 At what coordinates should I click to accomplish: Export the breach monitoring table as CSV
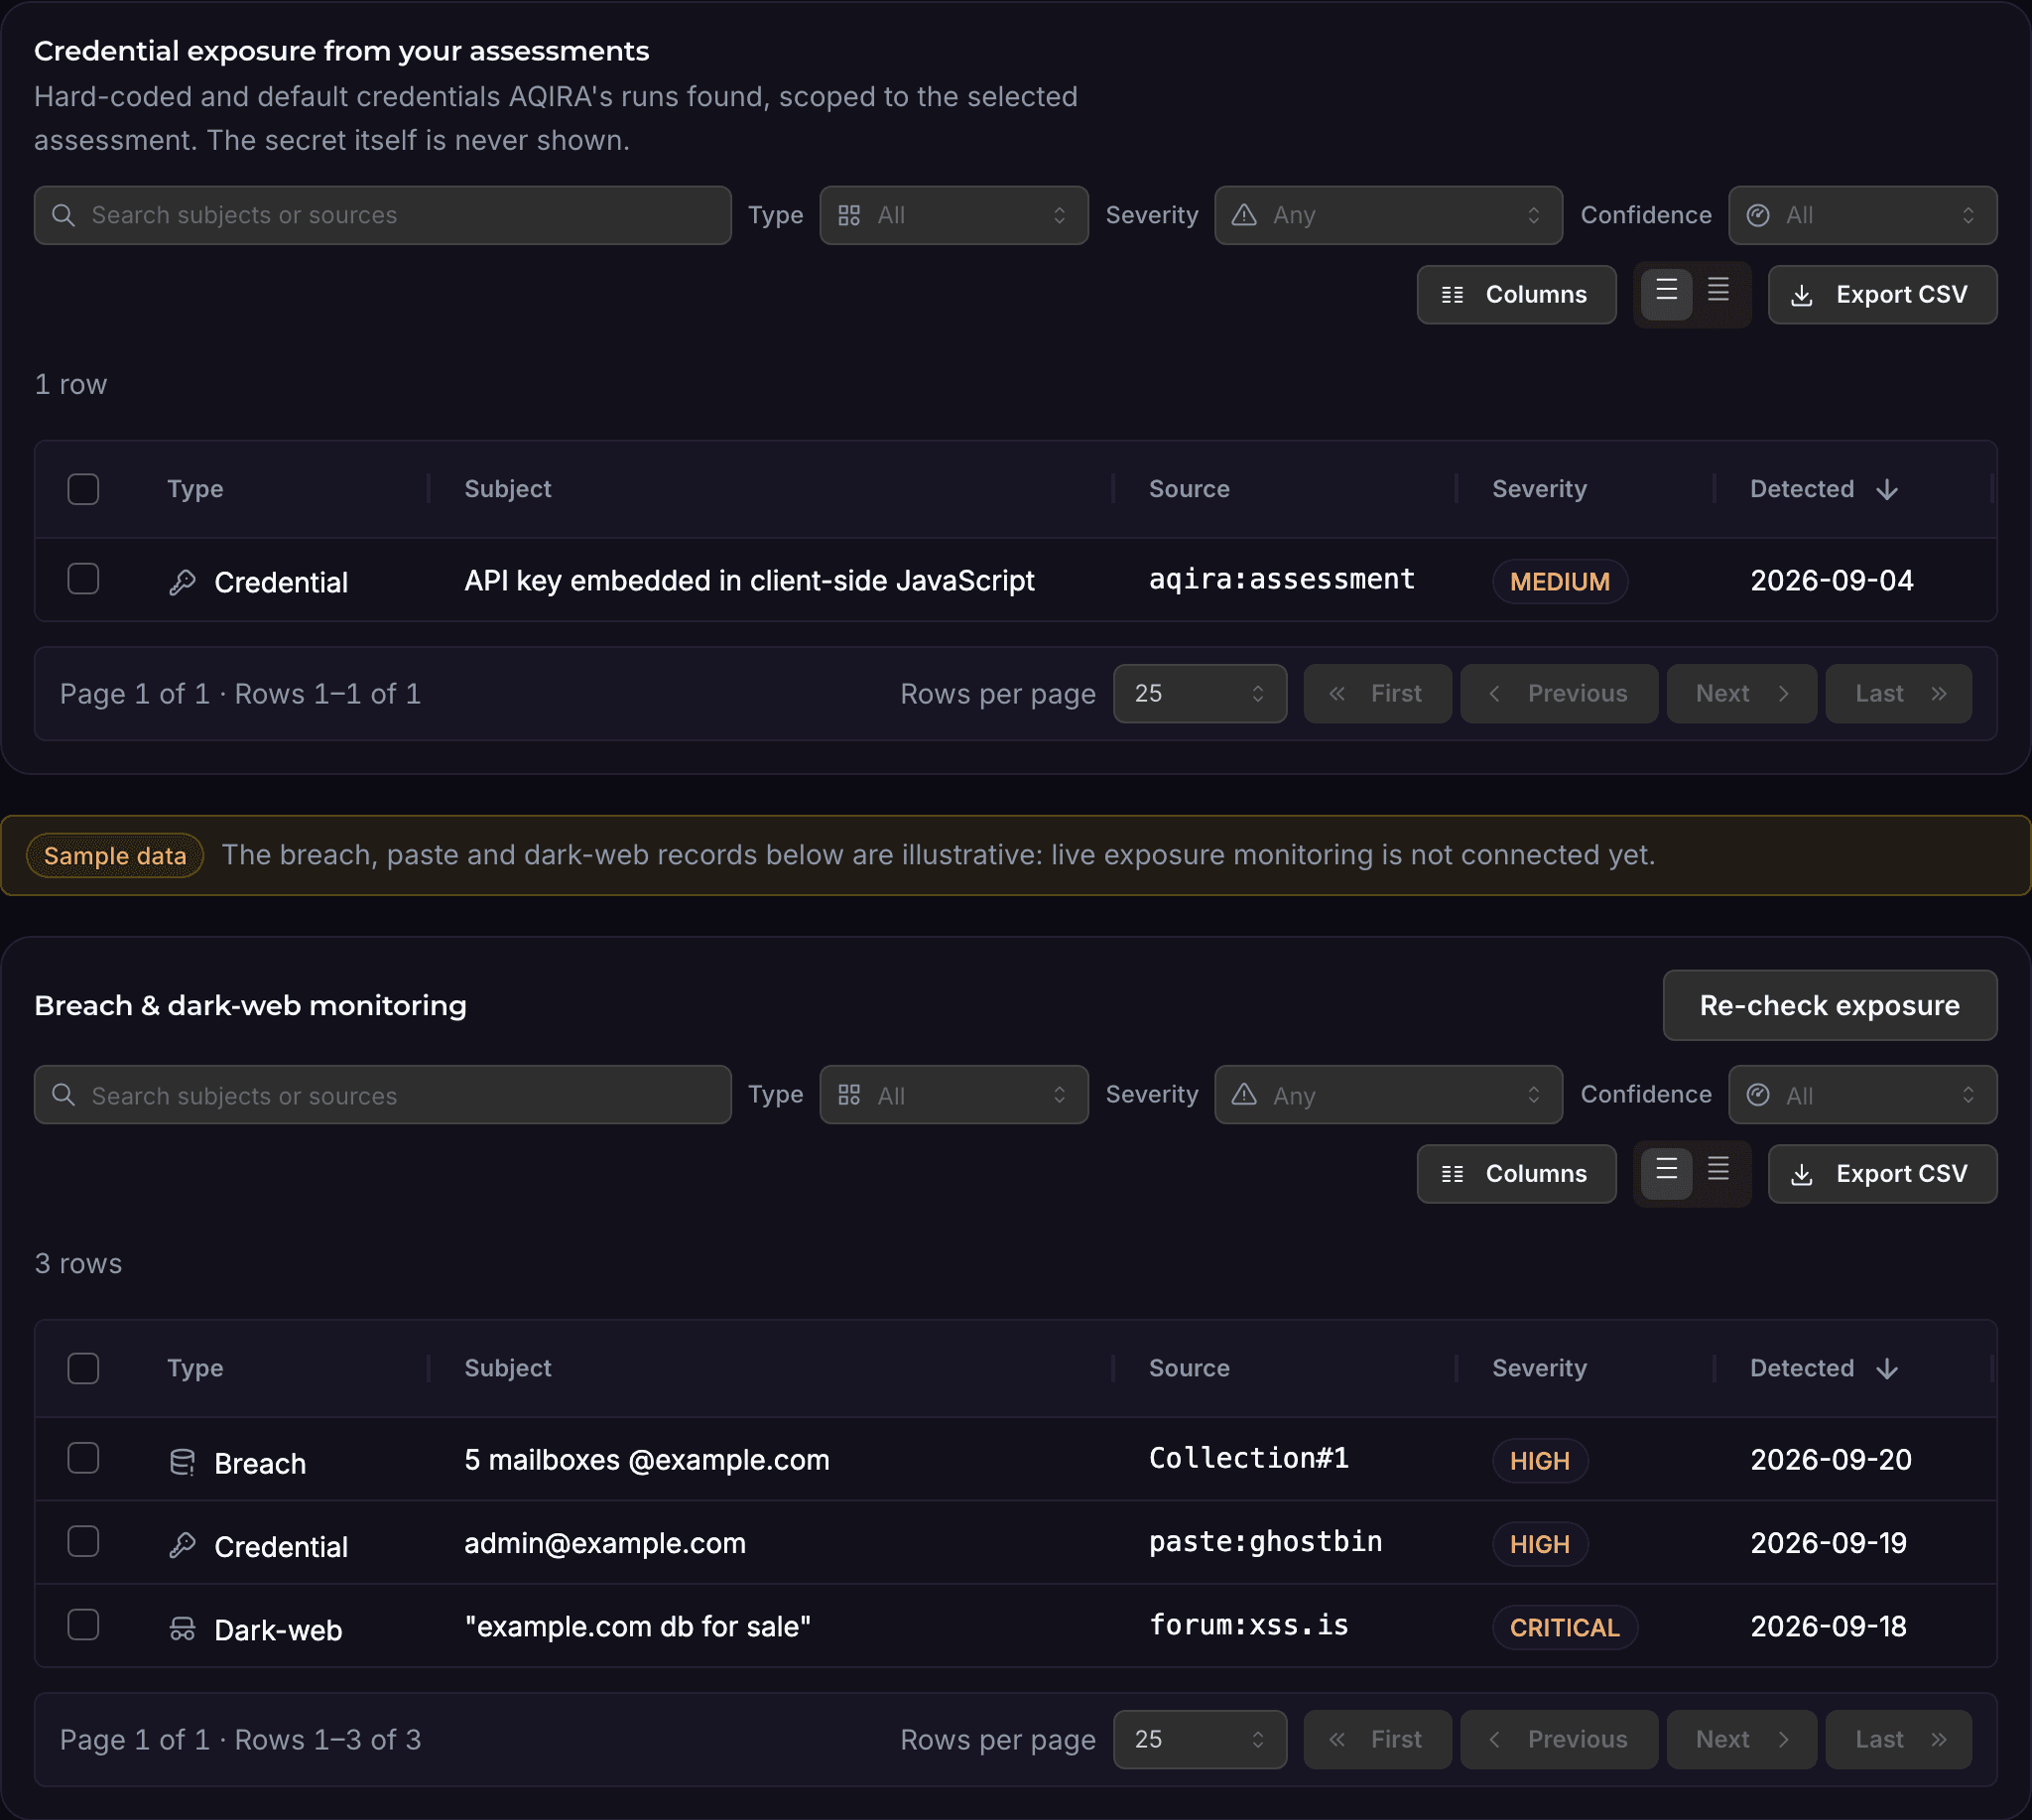coord(1882,1174)
